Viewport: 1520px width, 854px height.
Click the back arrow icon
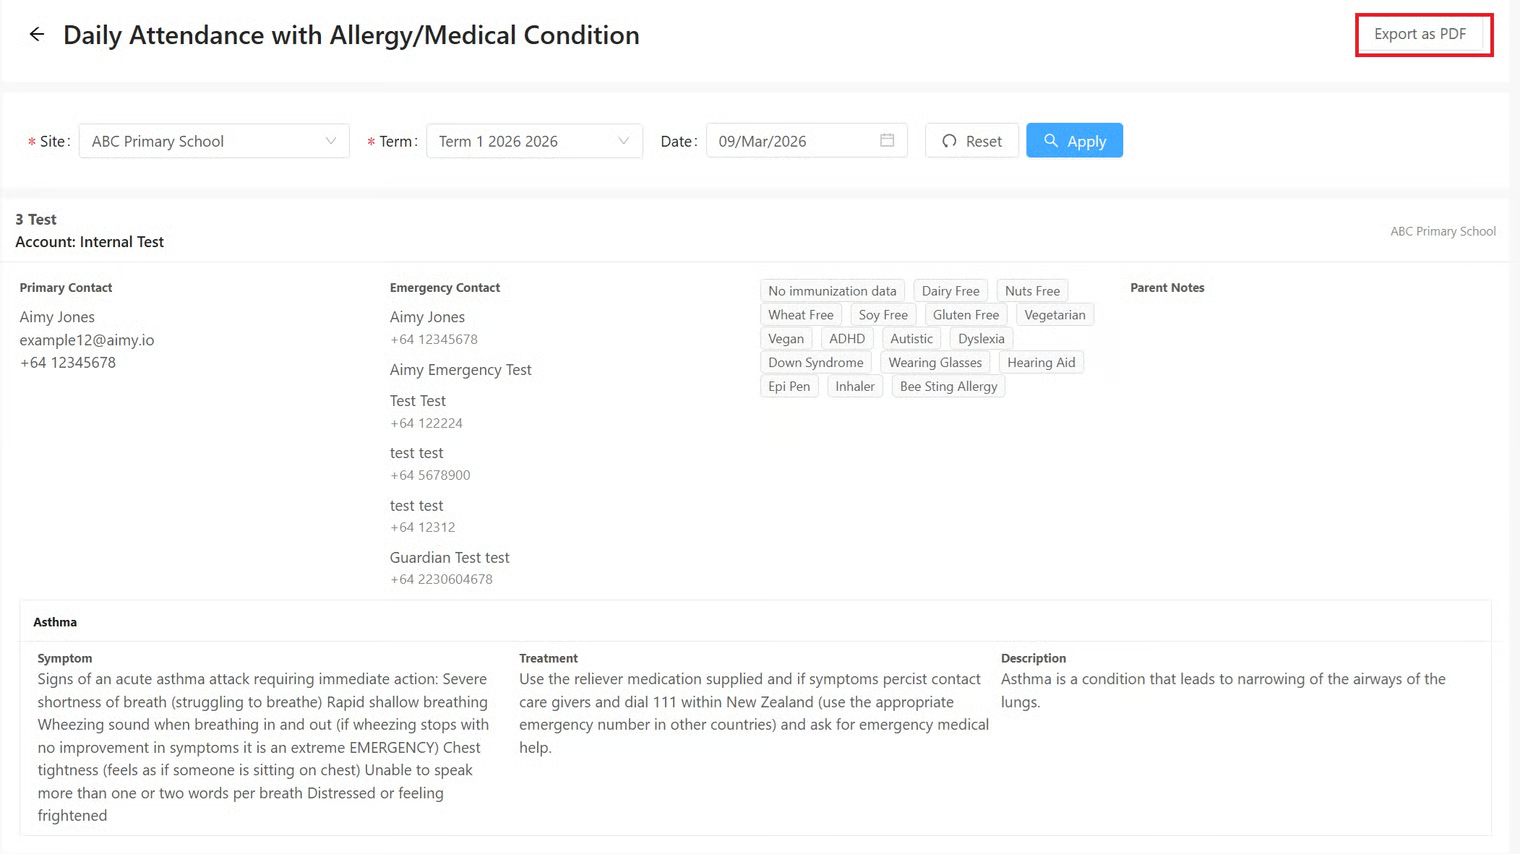37,35
